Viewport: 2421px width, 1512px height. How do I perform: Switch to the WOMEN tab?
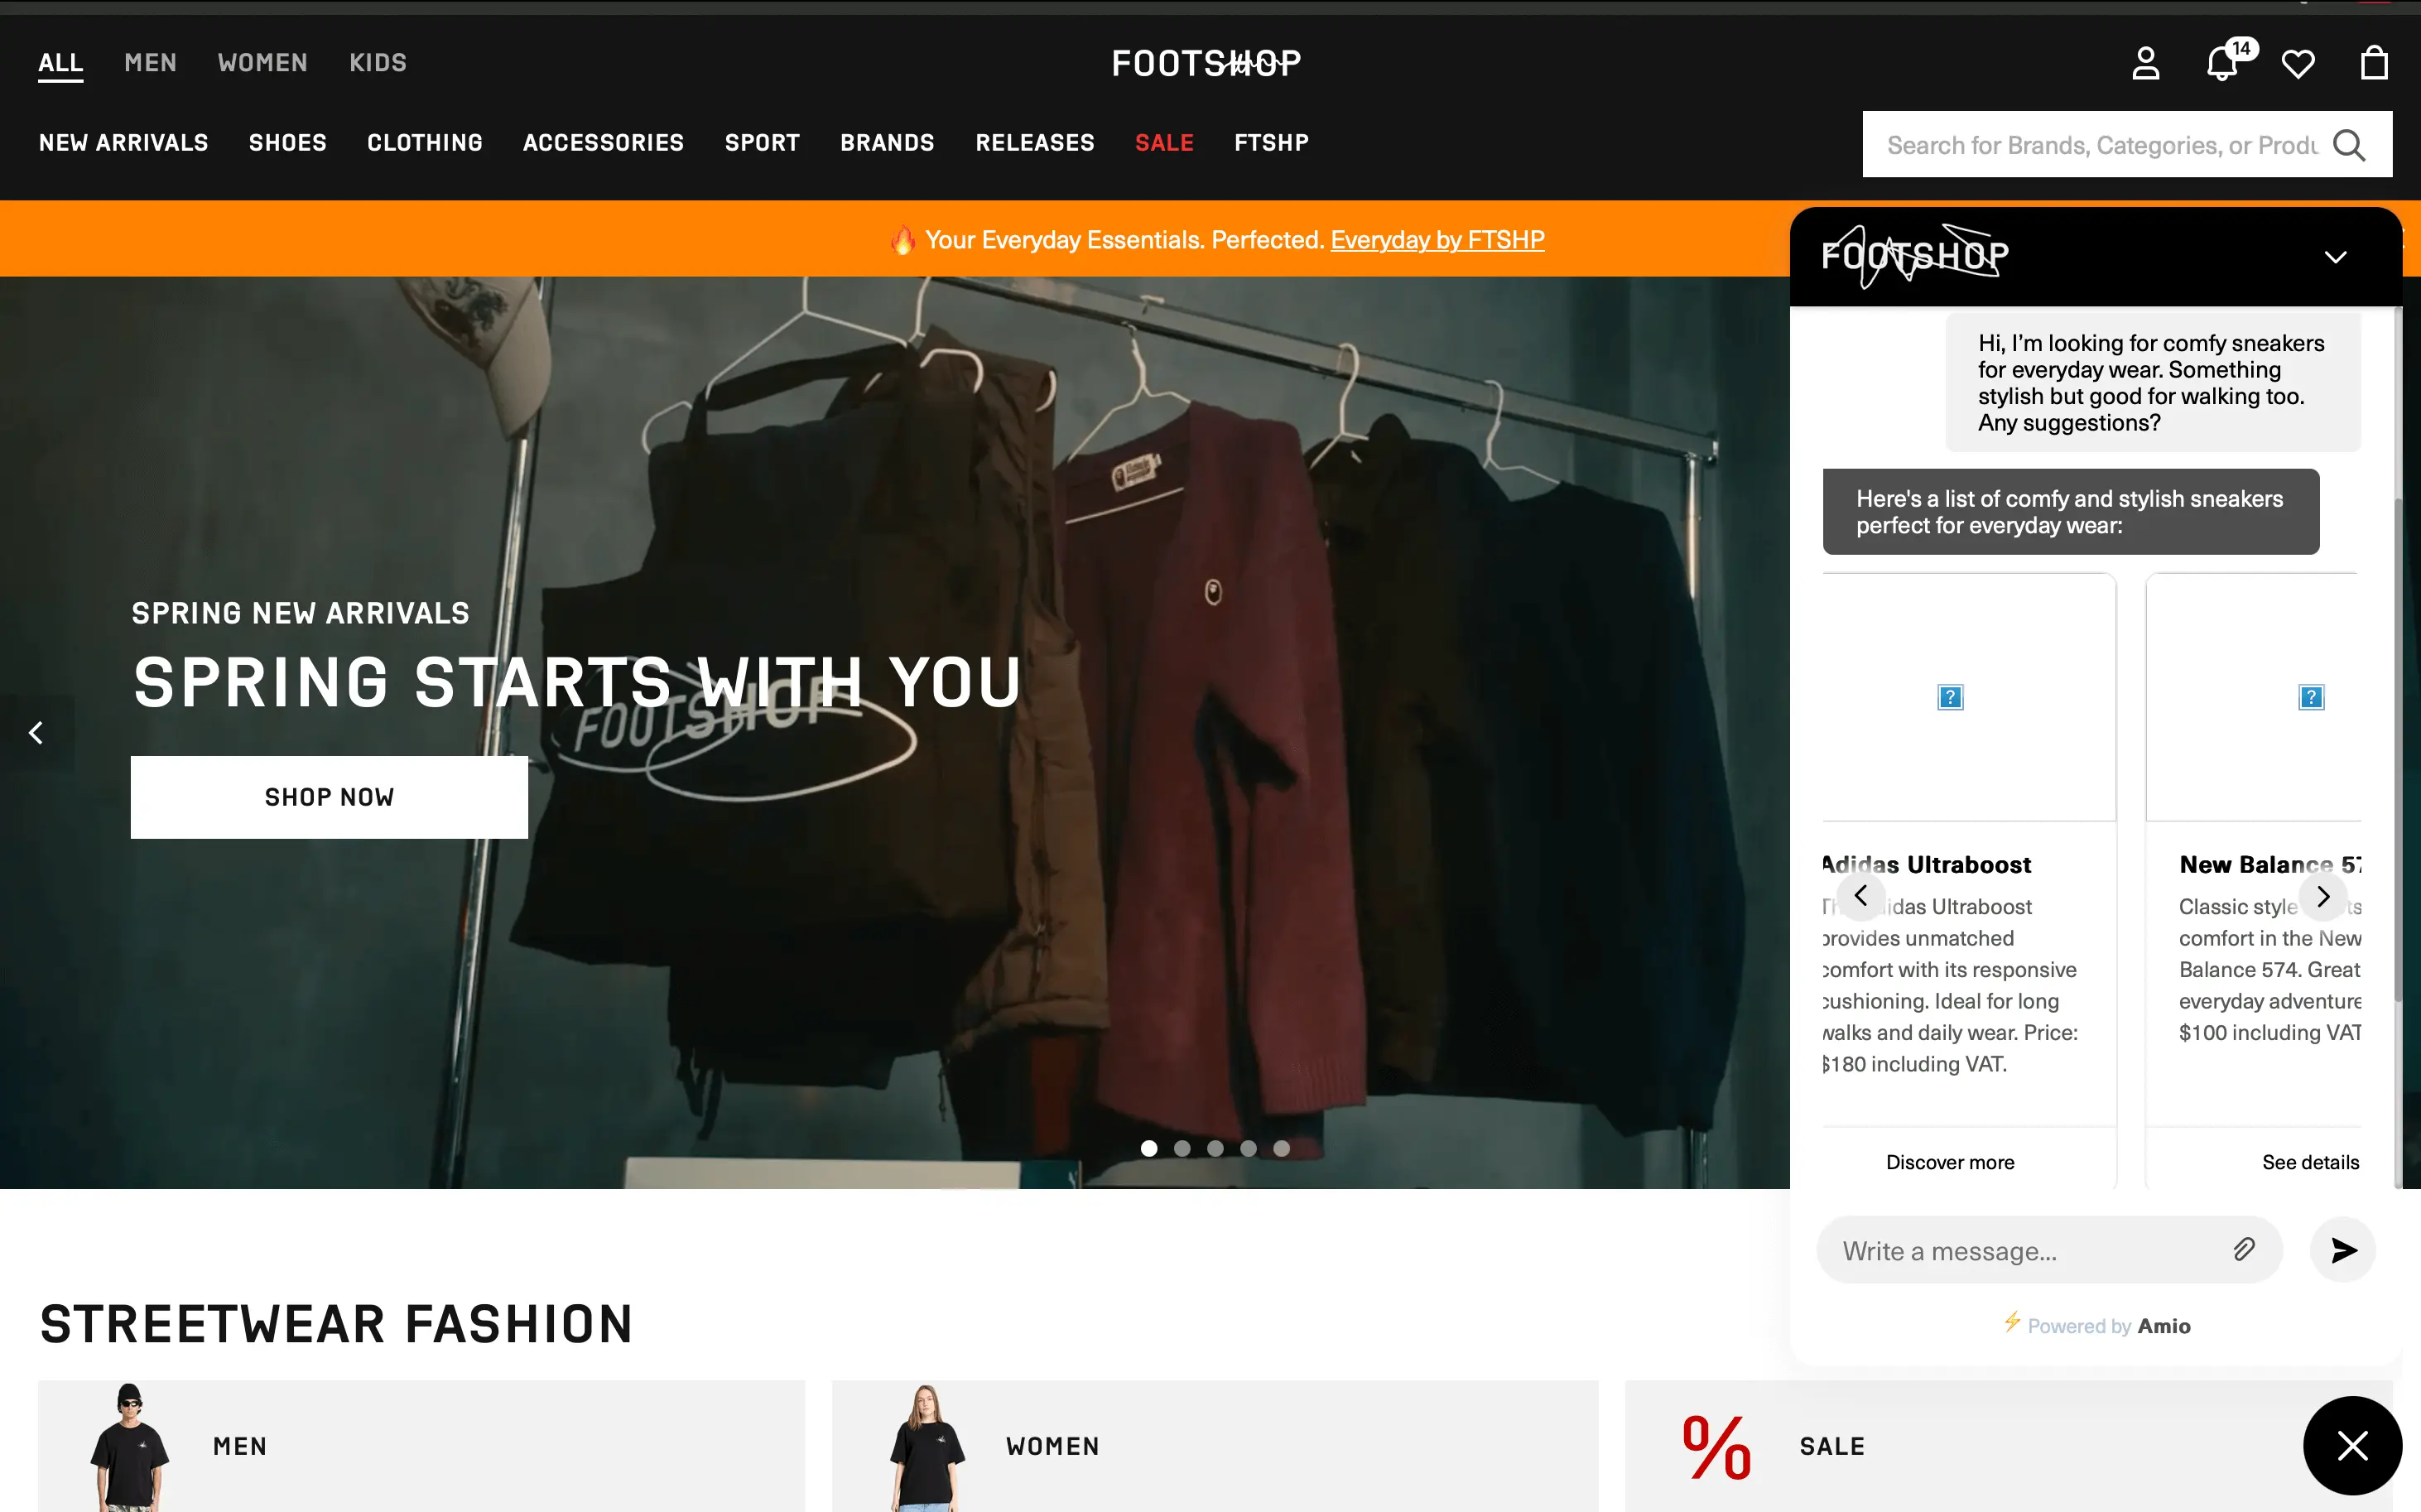[263, 63]
